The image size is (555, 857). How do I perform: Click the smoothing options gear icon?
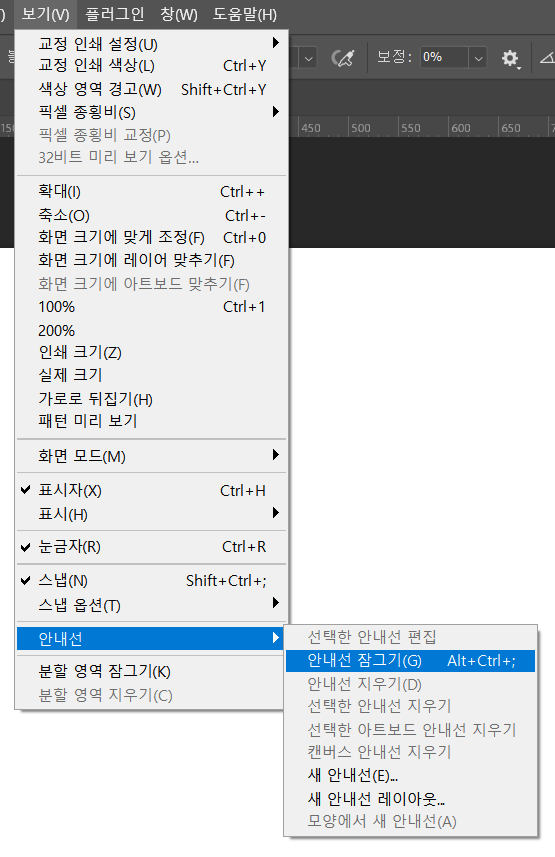click(511, 58)
